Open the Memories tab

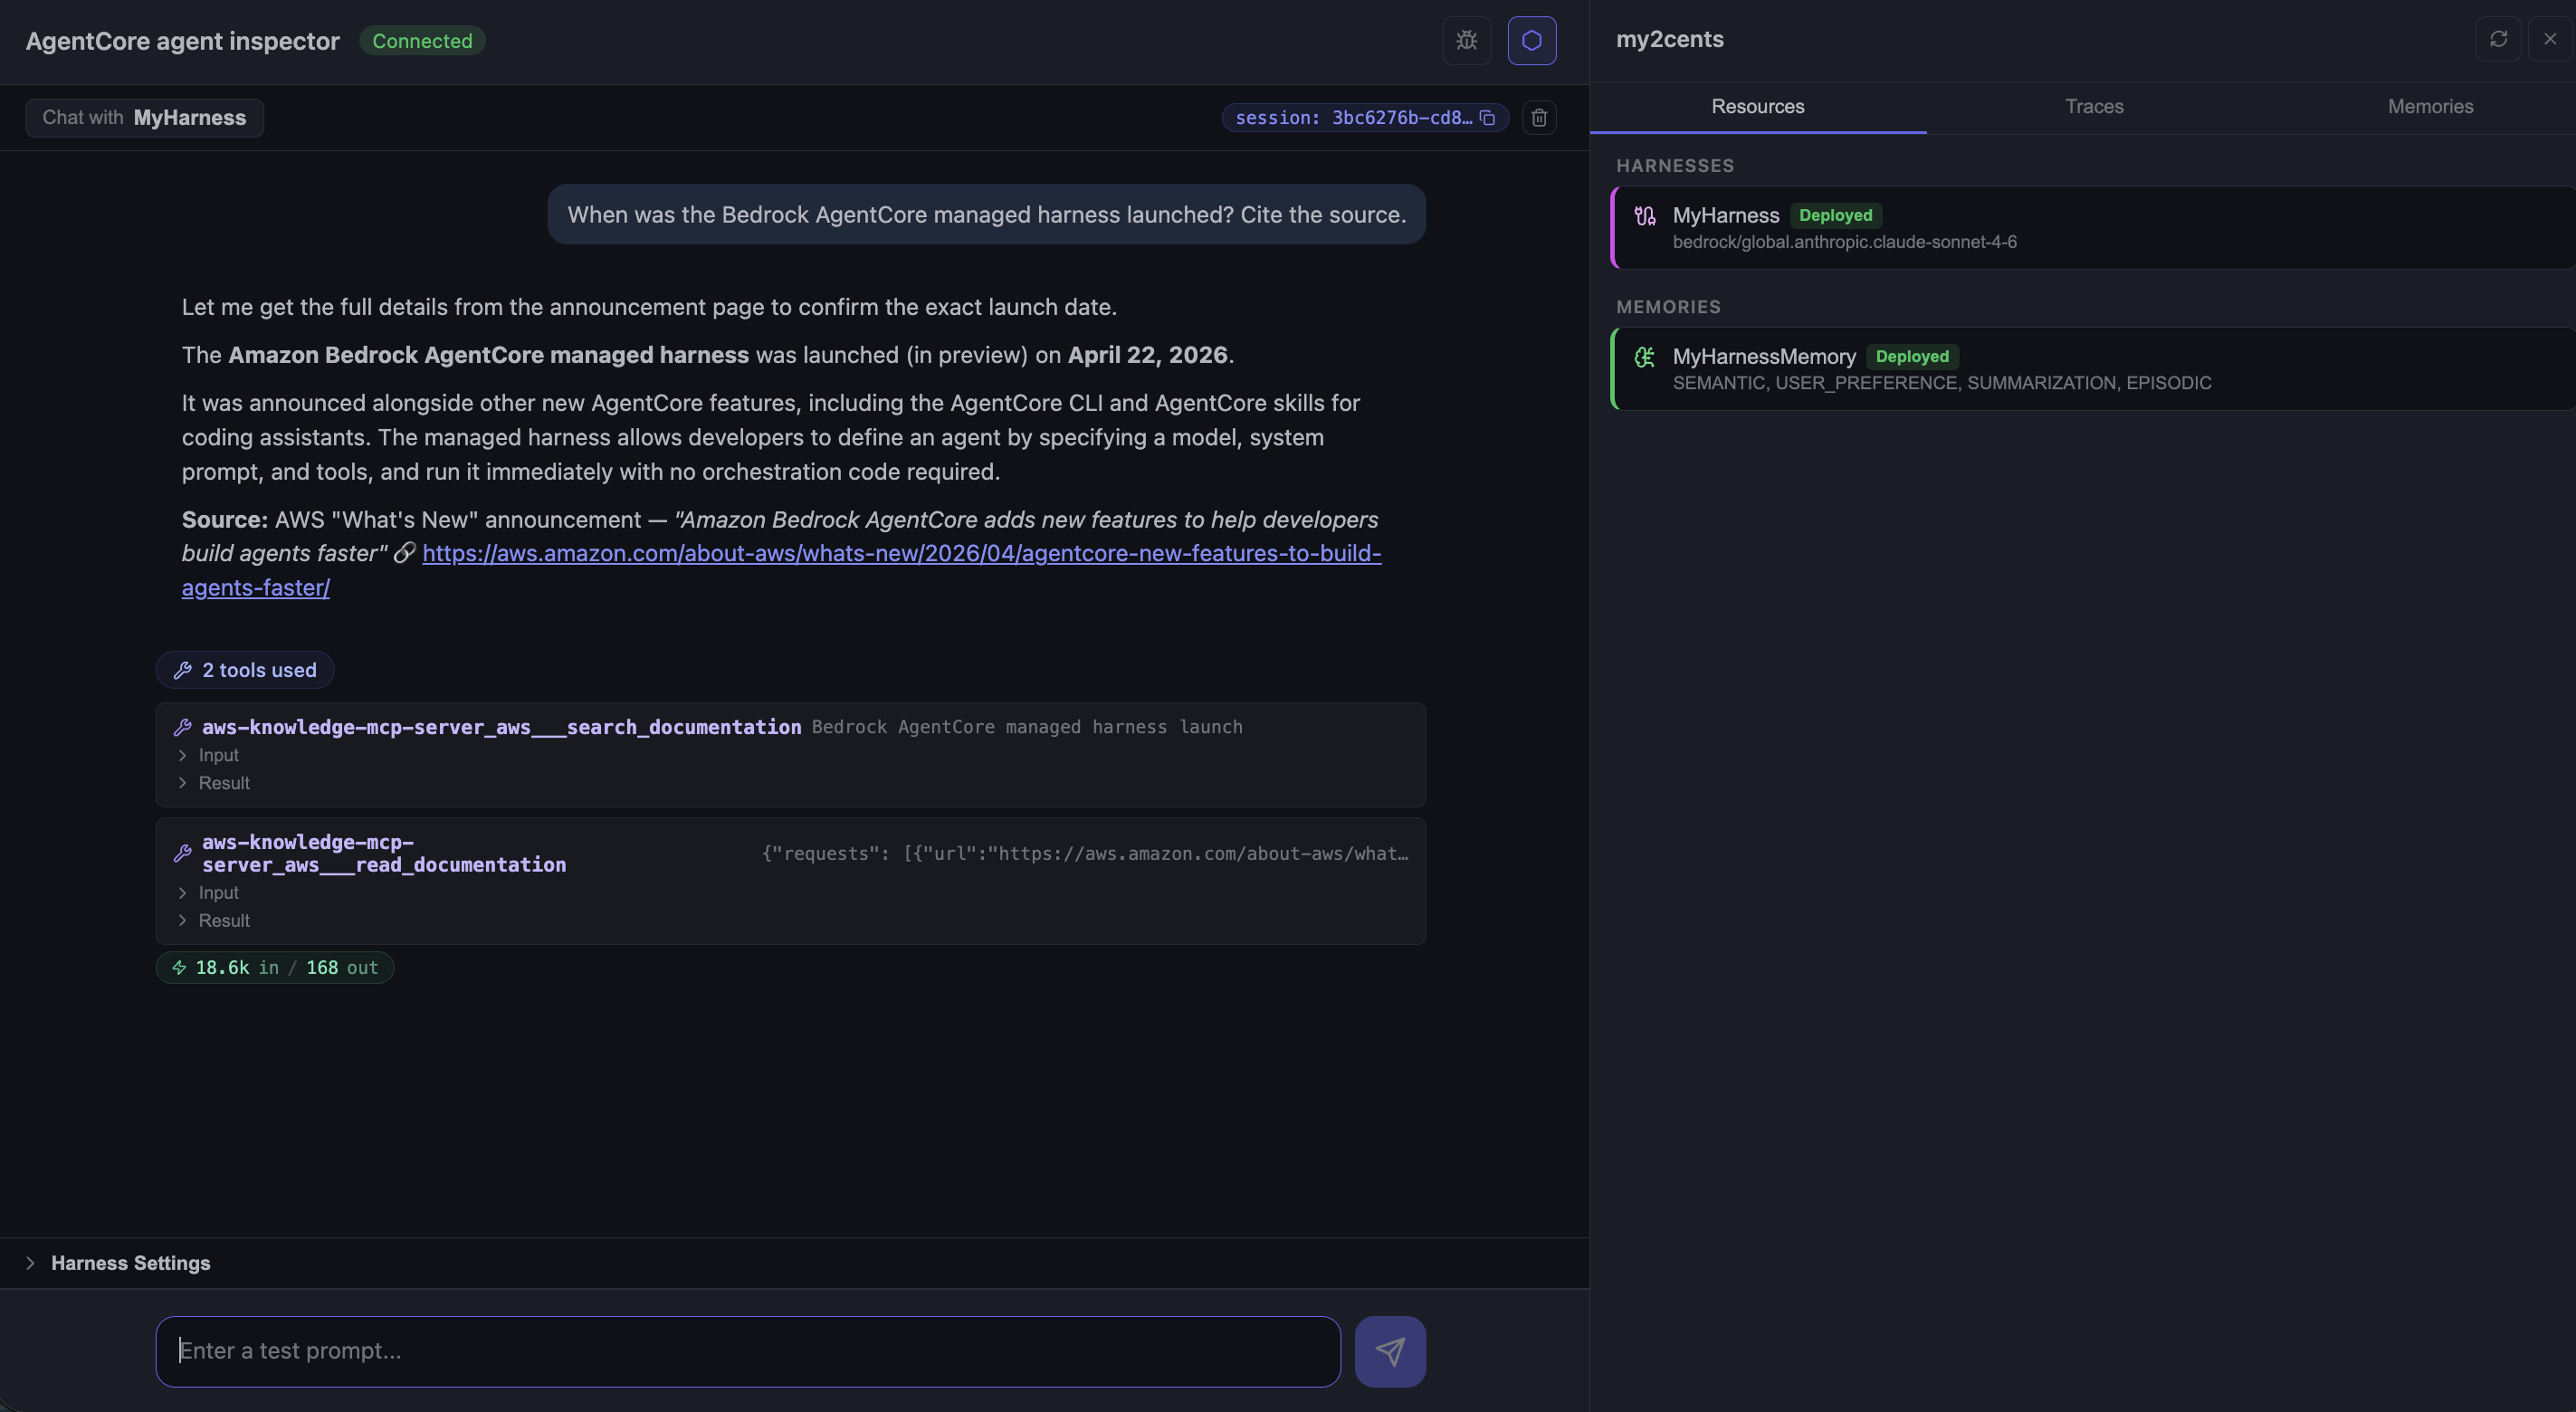point(2430,106)
